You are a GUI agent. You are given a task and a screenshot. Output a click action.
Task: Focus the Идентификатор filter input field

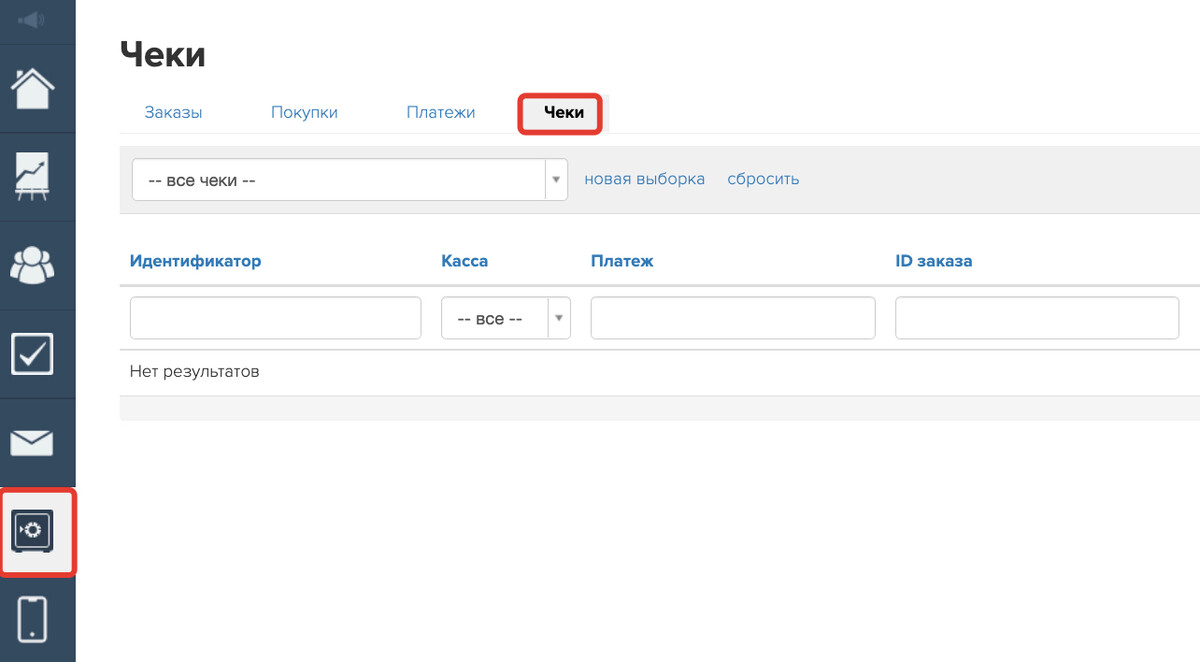click(x=275, y=318)
